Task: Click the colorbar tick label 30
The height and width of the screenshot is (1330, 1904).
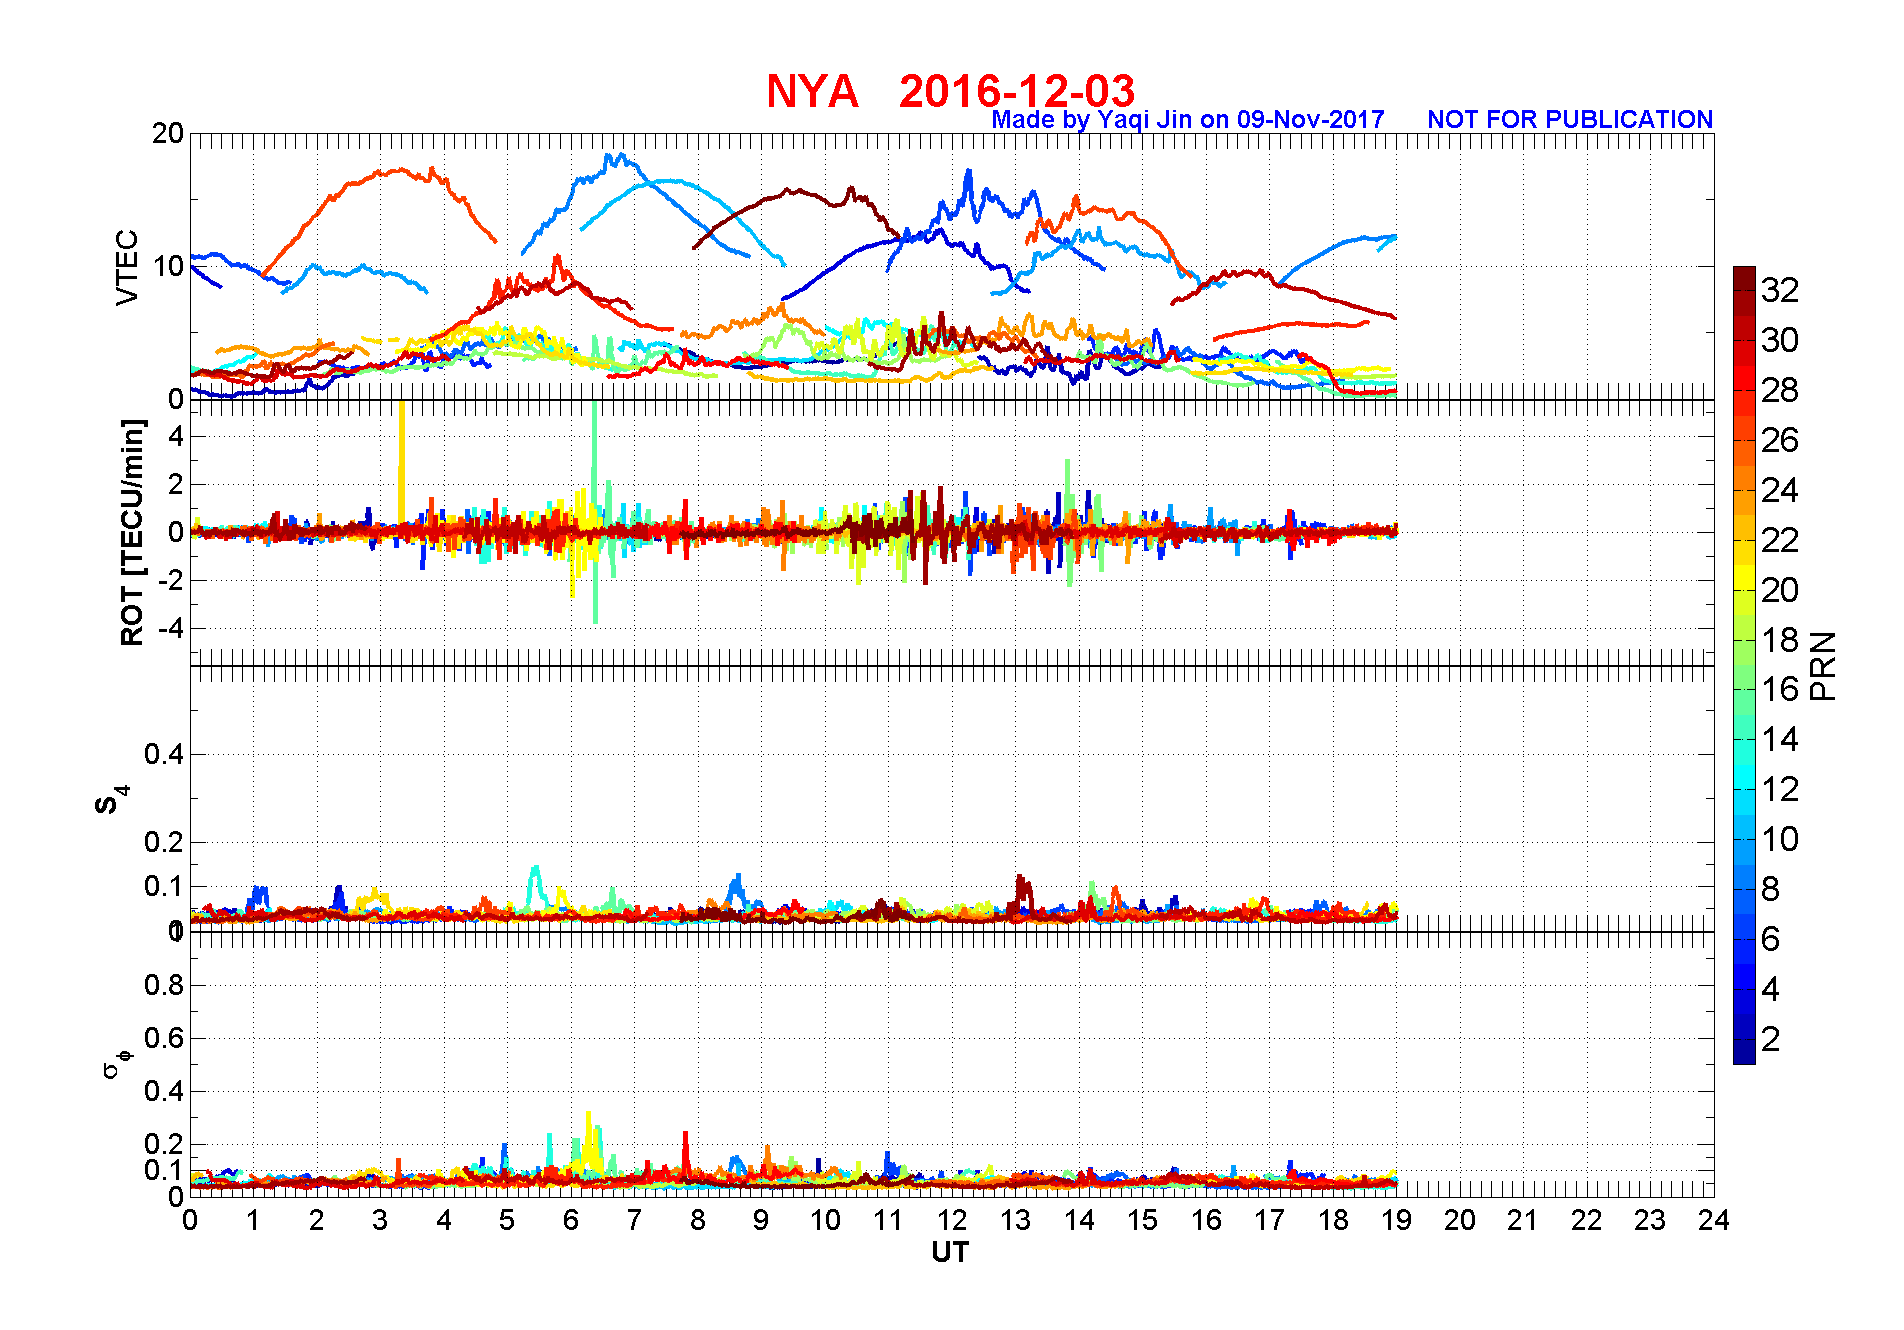Action: coord(1780,340)
